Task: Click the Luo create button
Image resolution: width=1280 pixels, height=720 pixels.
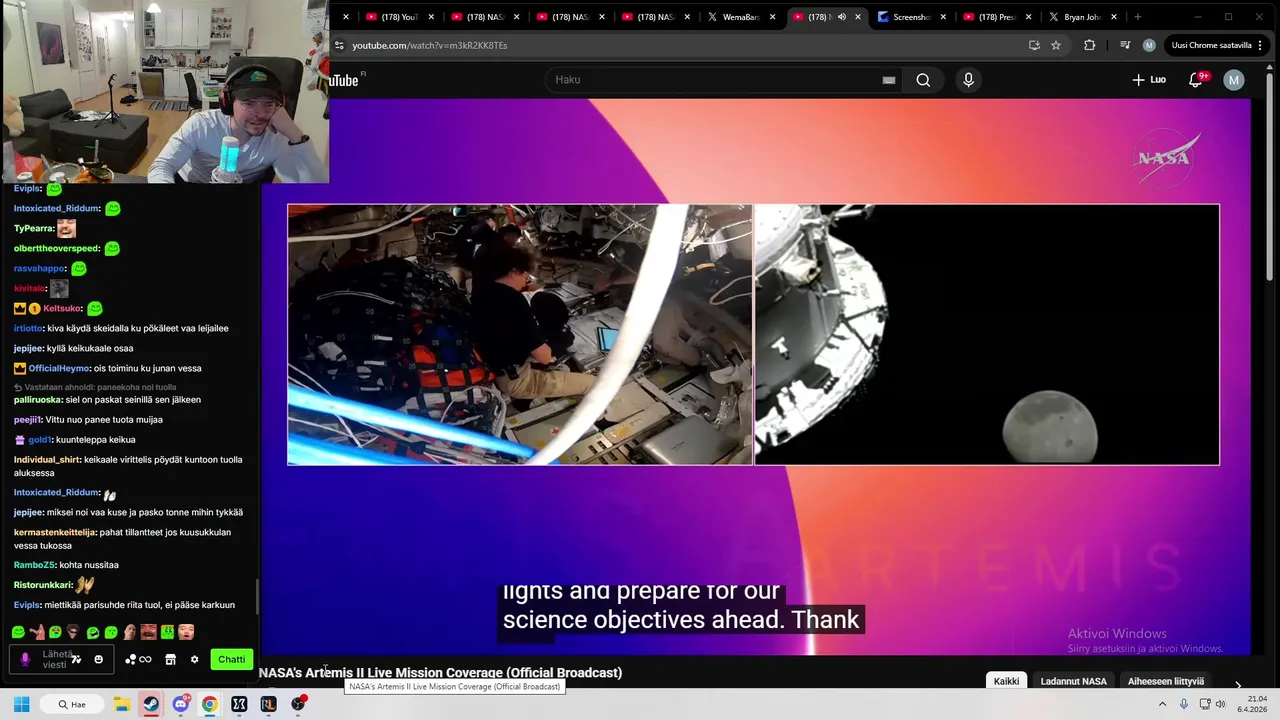Action: (1149, 80)
